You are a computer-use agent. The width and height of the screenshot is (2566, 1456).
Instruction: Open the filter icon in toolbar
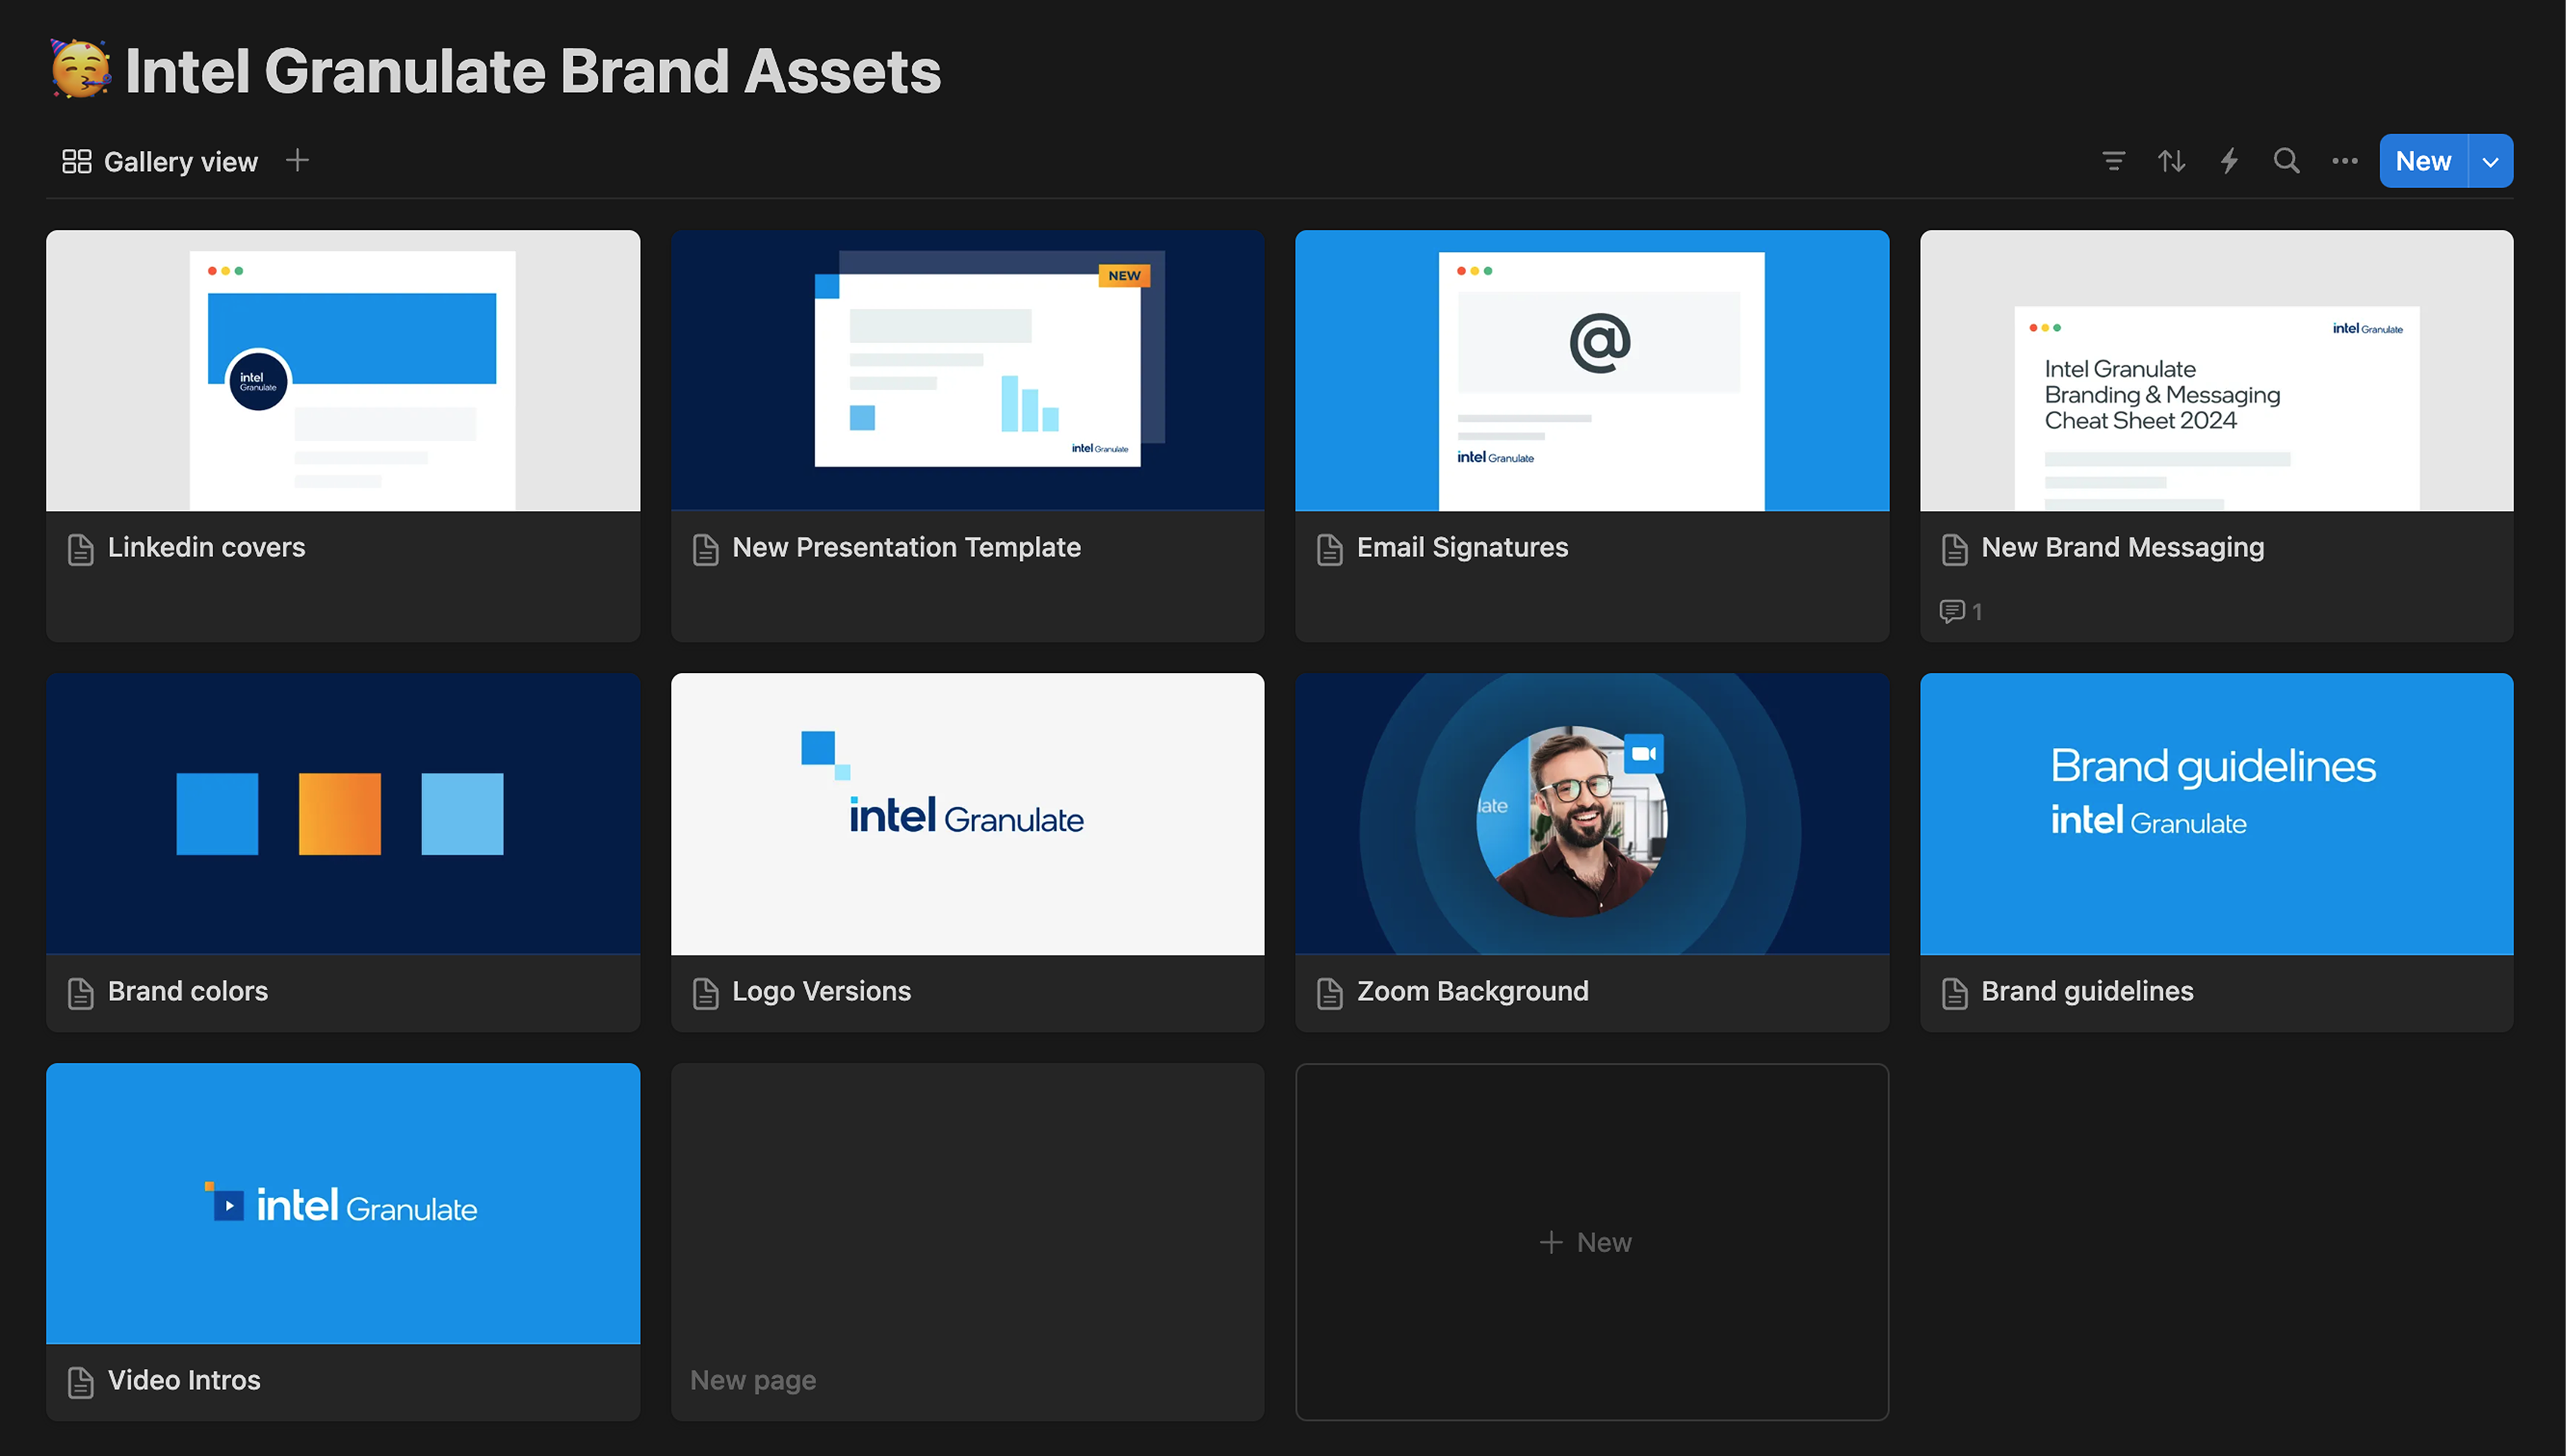point(2113,161)
